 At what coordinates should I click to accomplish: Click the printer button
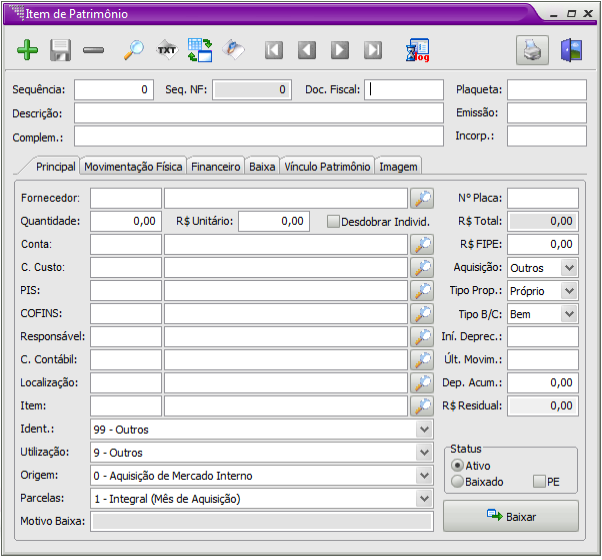pyautogui.click(x=532, y=50)
